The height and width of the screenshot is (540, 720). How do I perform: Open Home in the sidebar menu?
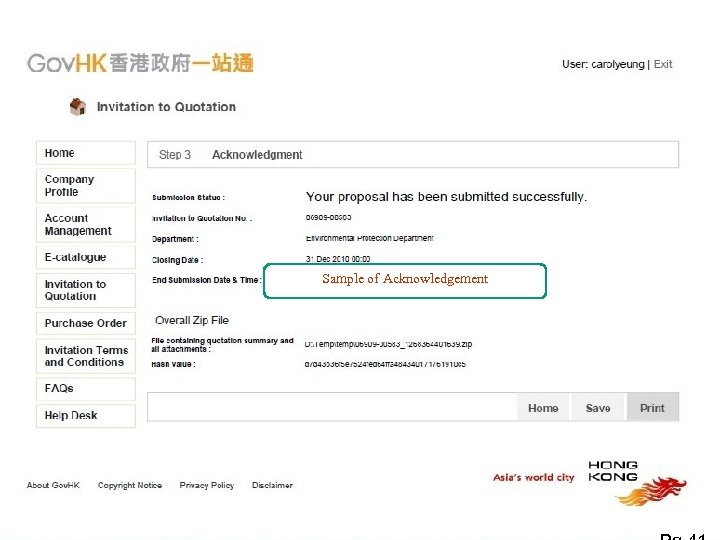point(86,153)
